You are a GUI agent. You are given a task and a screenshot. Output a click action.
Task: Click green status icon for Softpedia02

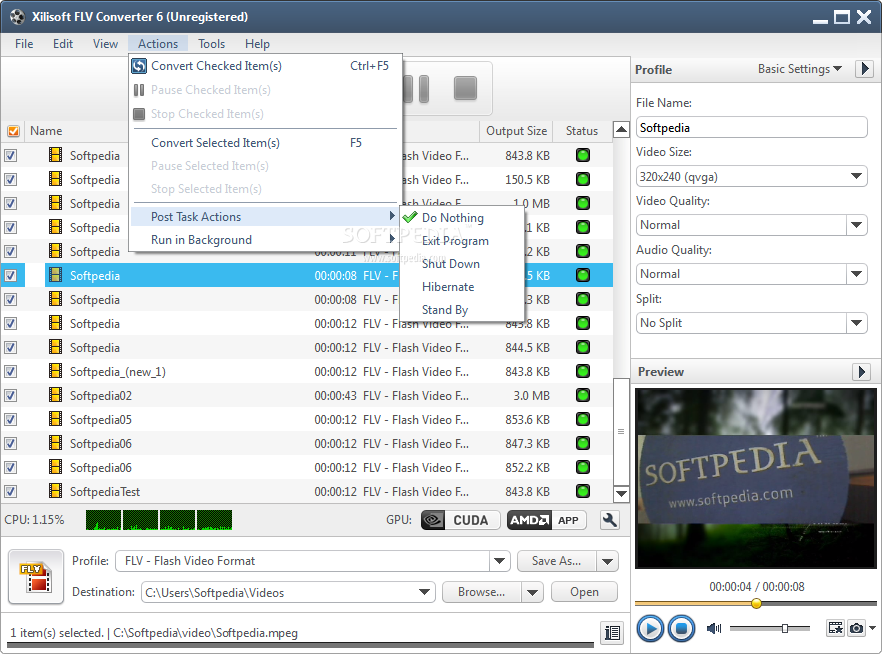(x=583, y=395)
